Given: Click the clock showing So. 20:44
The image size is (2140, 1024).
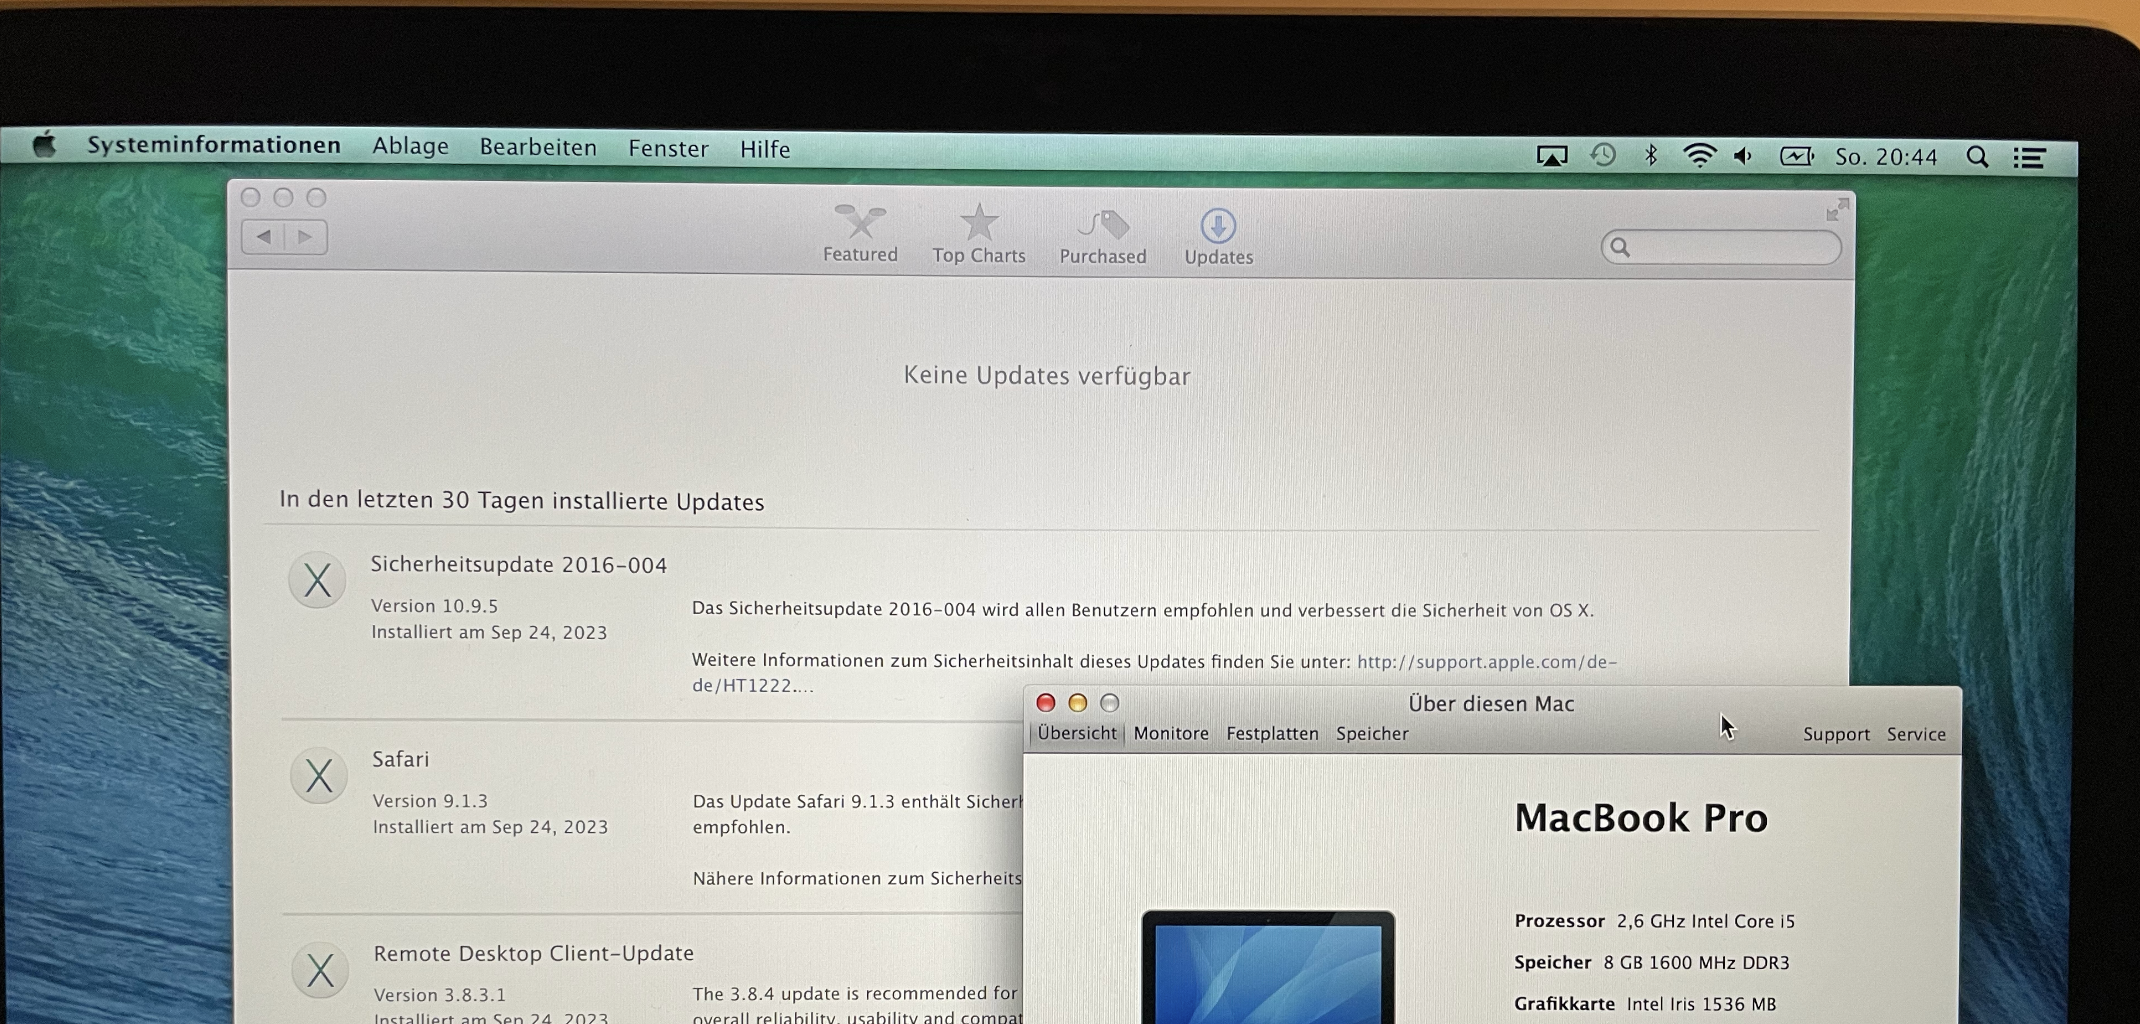Looking at the screenshot, I should [1886, 157].
